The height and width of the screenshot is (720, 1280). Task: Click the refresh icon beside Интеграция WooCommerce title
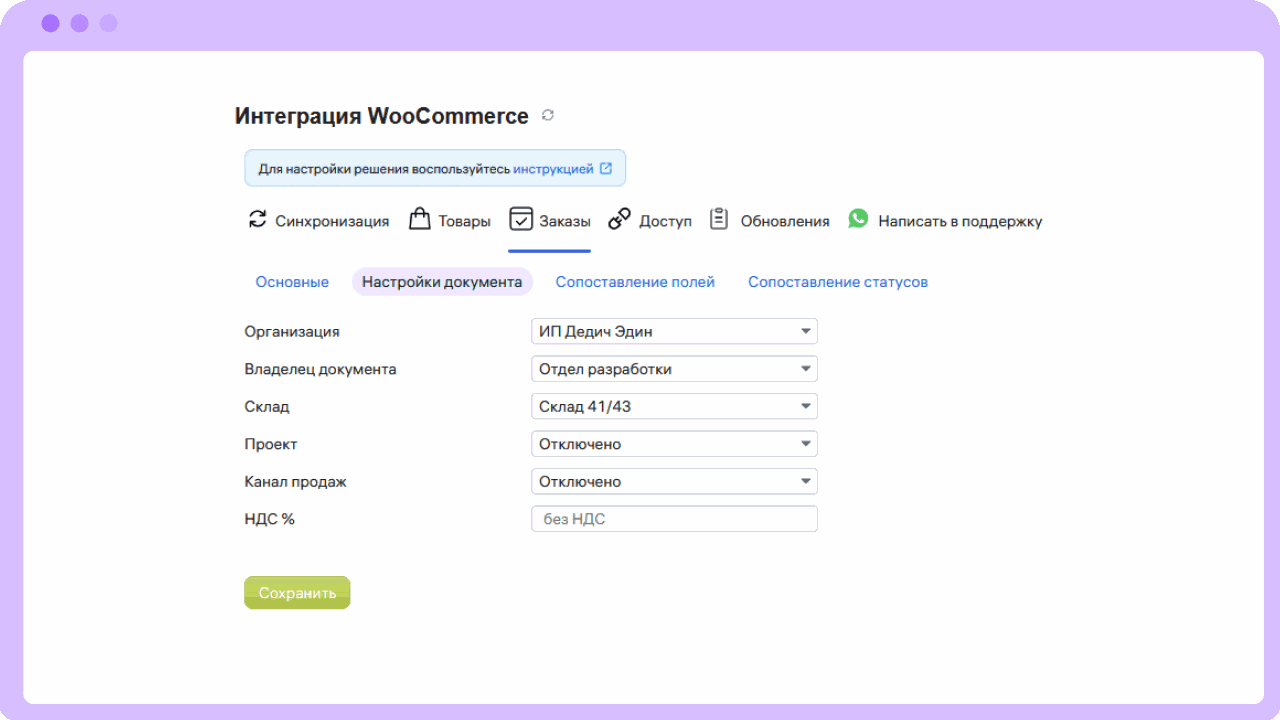pos(548,116)
